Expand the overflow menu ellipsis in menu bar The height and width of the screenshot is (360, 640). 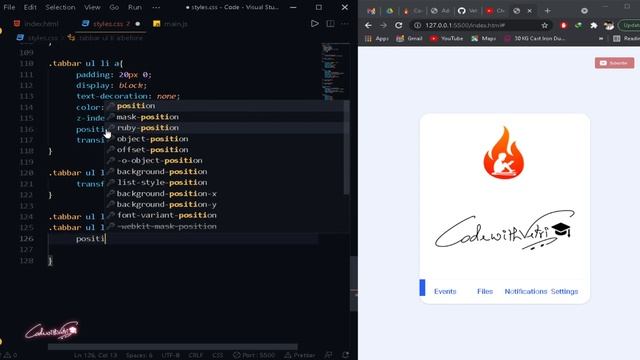coord(156,7)
